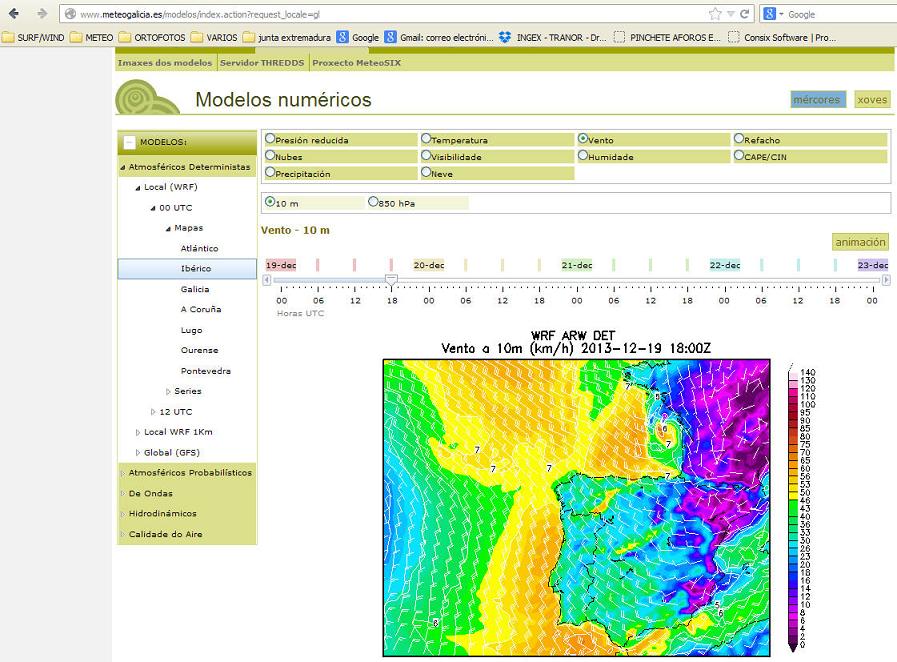Open the Proxecto MeteoSIX tab
This screenshot has height=662, width=897.
356,63
